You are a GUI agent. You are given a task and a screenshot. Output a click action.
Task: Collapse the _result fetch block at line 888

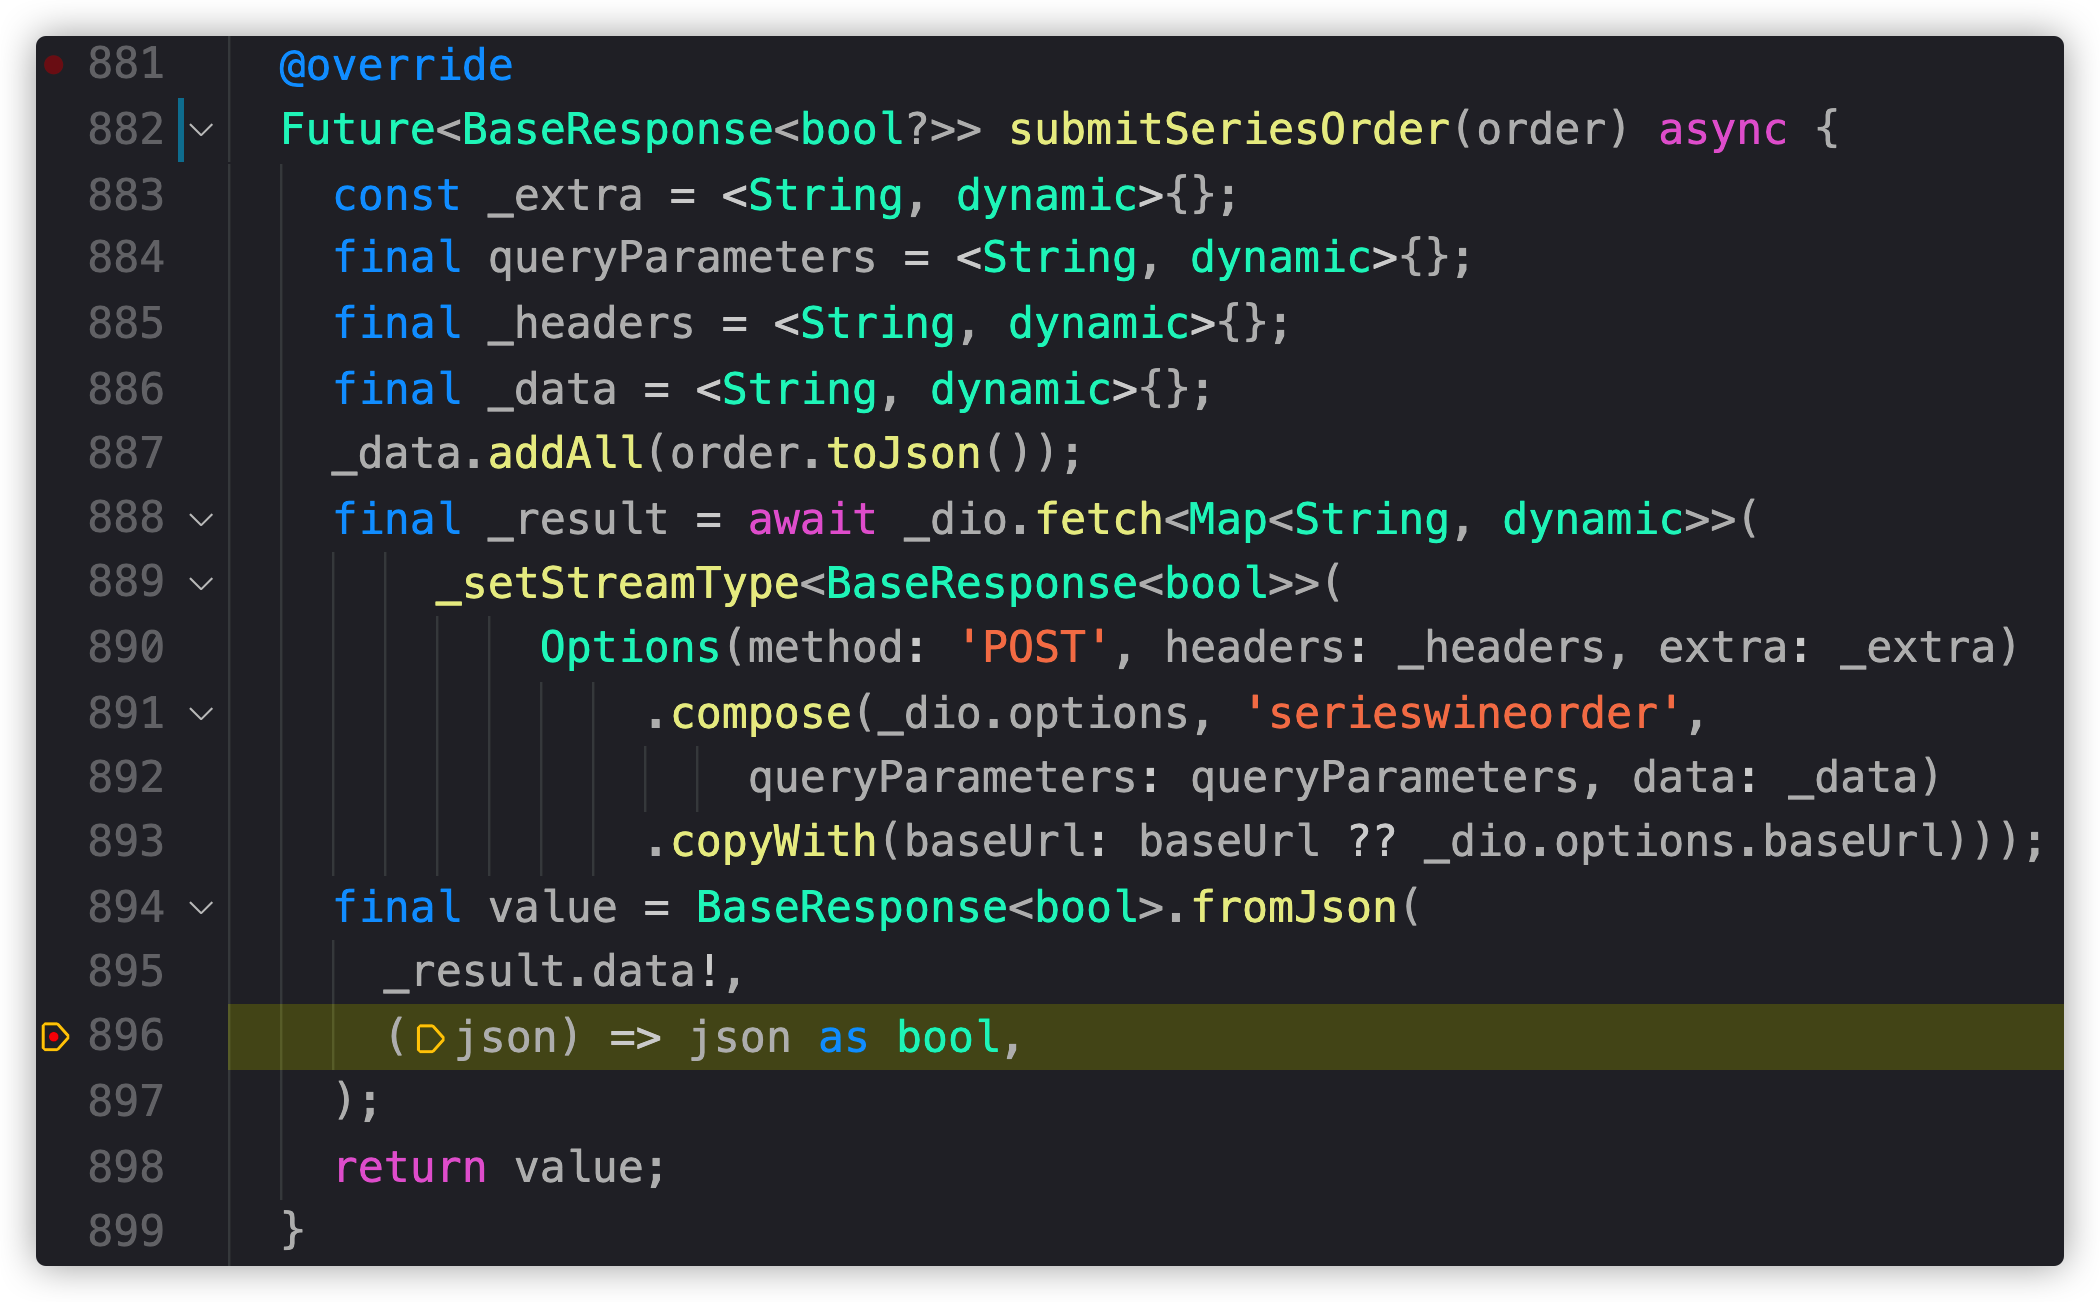(x=203, y=519)
